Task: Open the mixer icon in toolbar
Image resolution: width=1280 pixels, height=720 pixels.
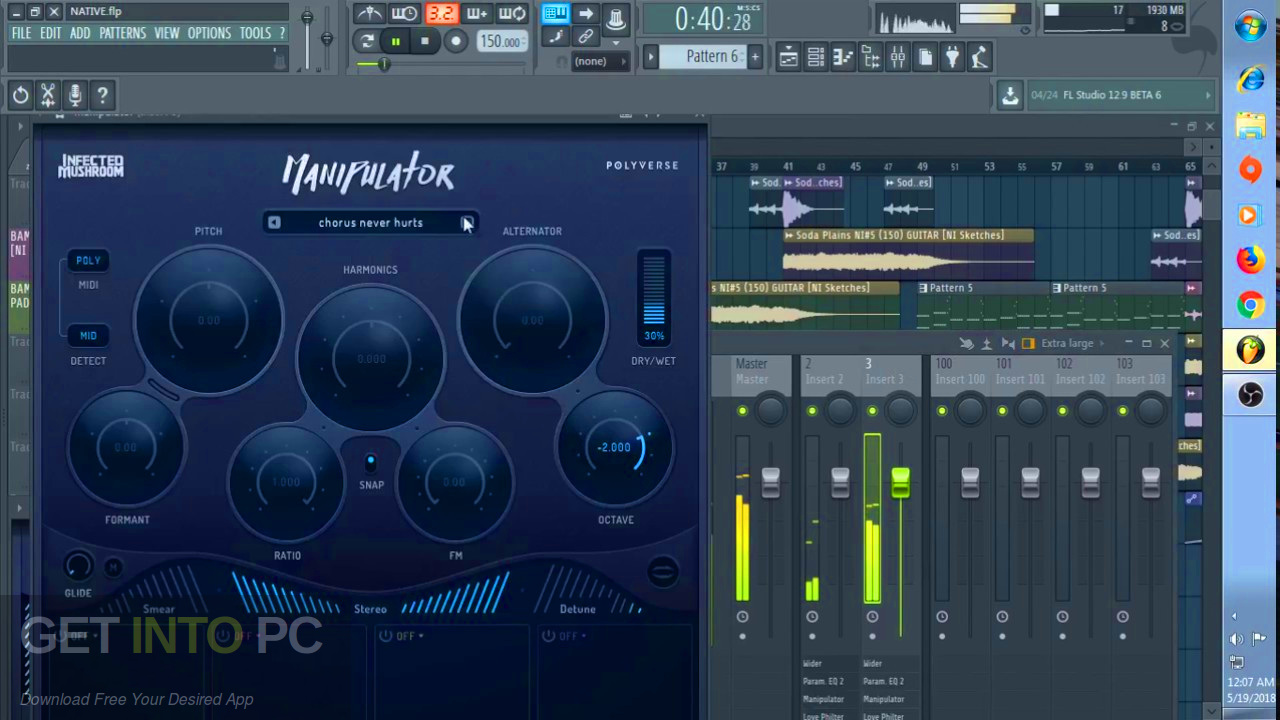Action: (898, 57)
